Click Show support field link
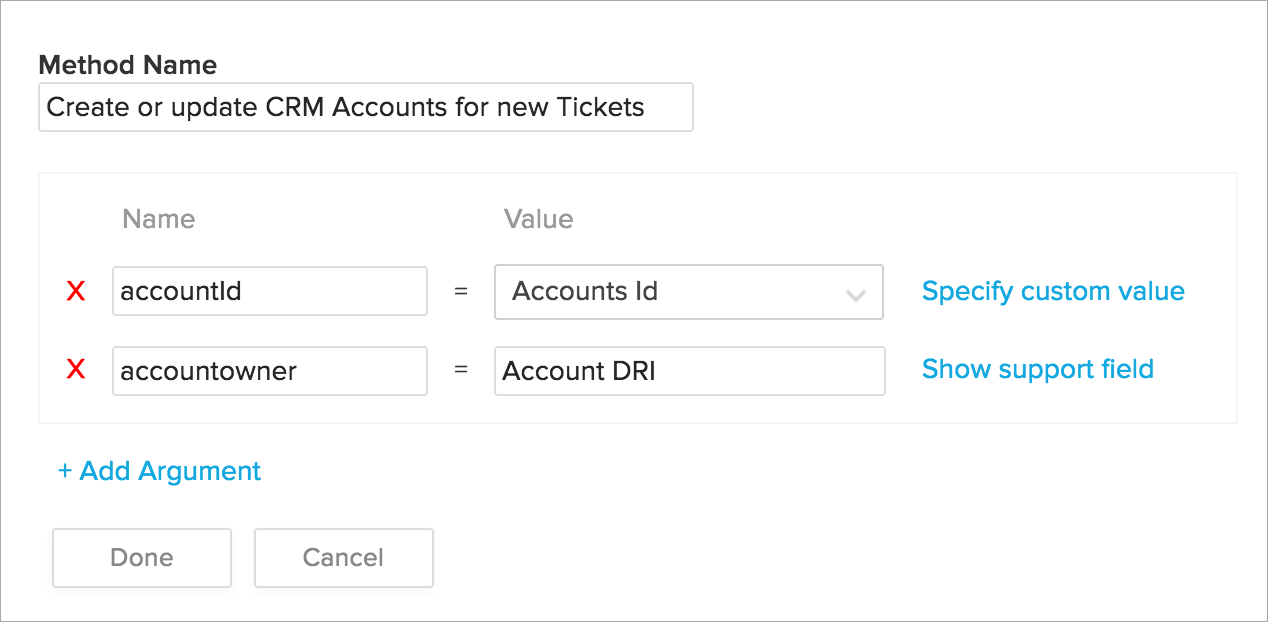This screenshot has height=622, width=1268. pos(1037,369)
